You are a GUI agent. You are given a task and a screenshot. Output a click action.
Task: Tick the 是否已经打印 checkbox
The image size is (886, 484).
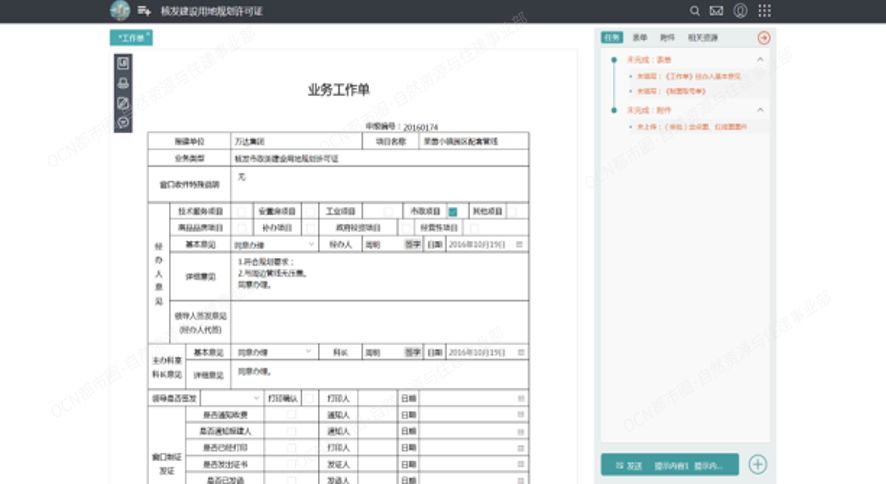pyautogui.click(x=291, y=448)
